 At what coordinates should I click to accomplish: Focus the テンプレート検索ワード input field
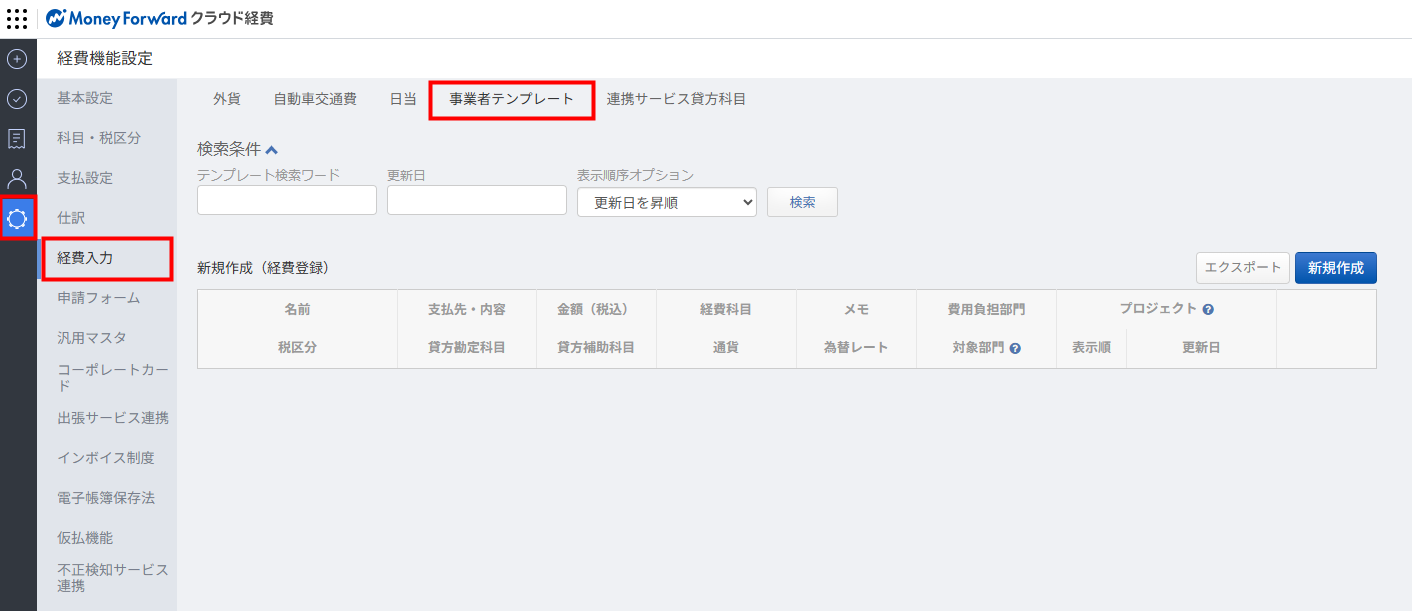coord(287,201)
